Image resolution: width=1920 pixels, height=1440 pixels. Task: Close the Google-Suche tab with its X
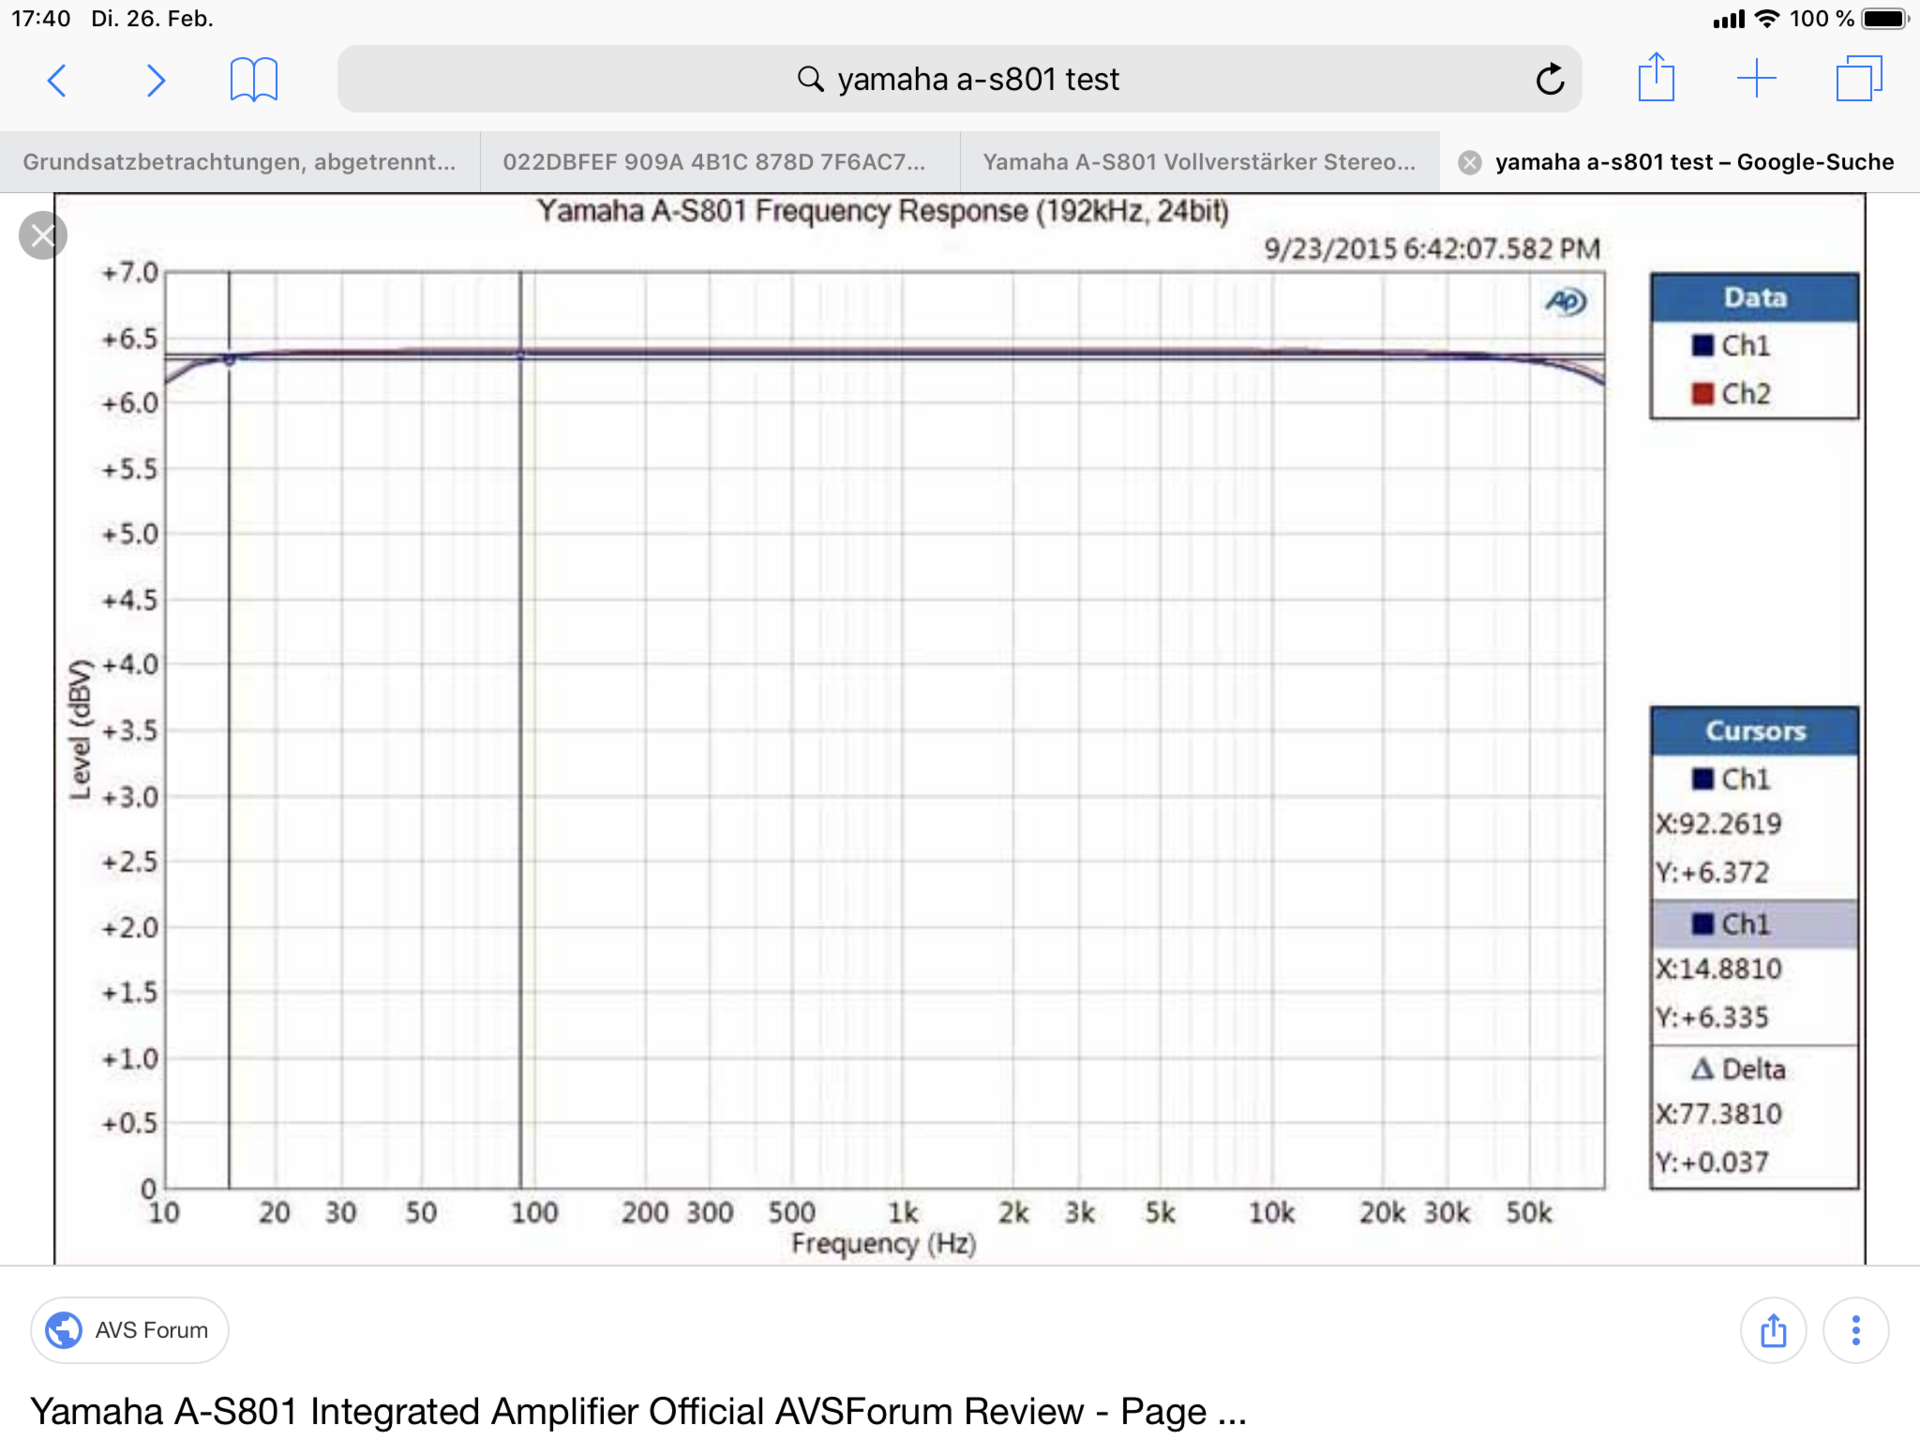pyautogui.click(x=1470, y=163)
